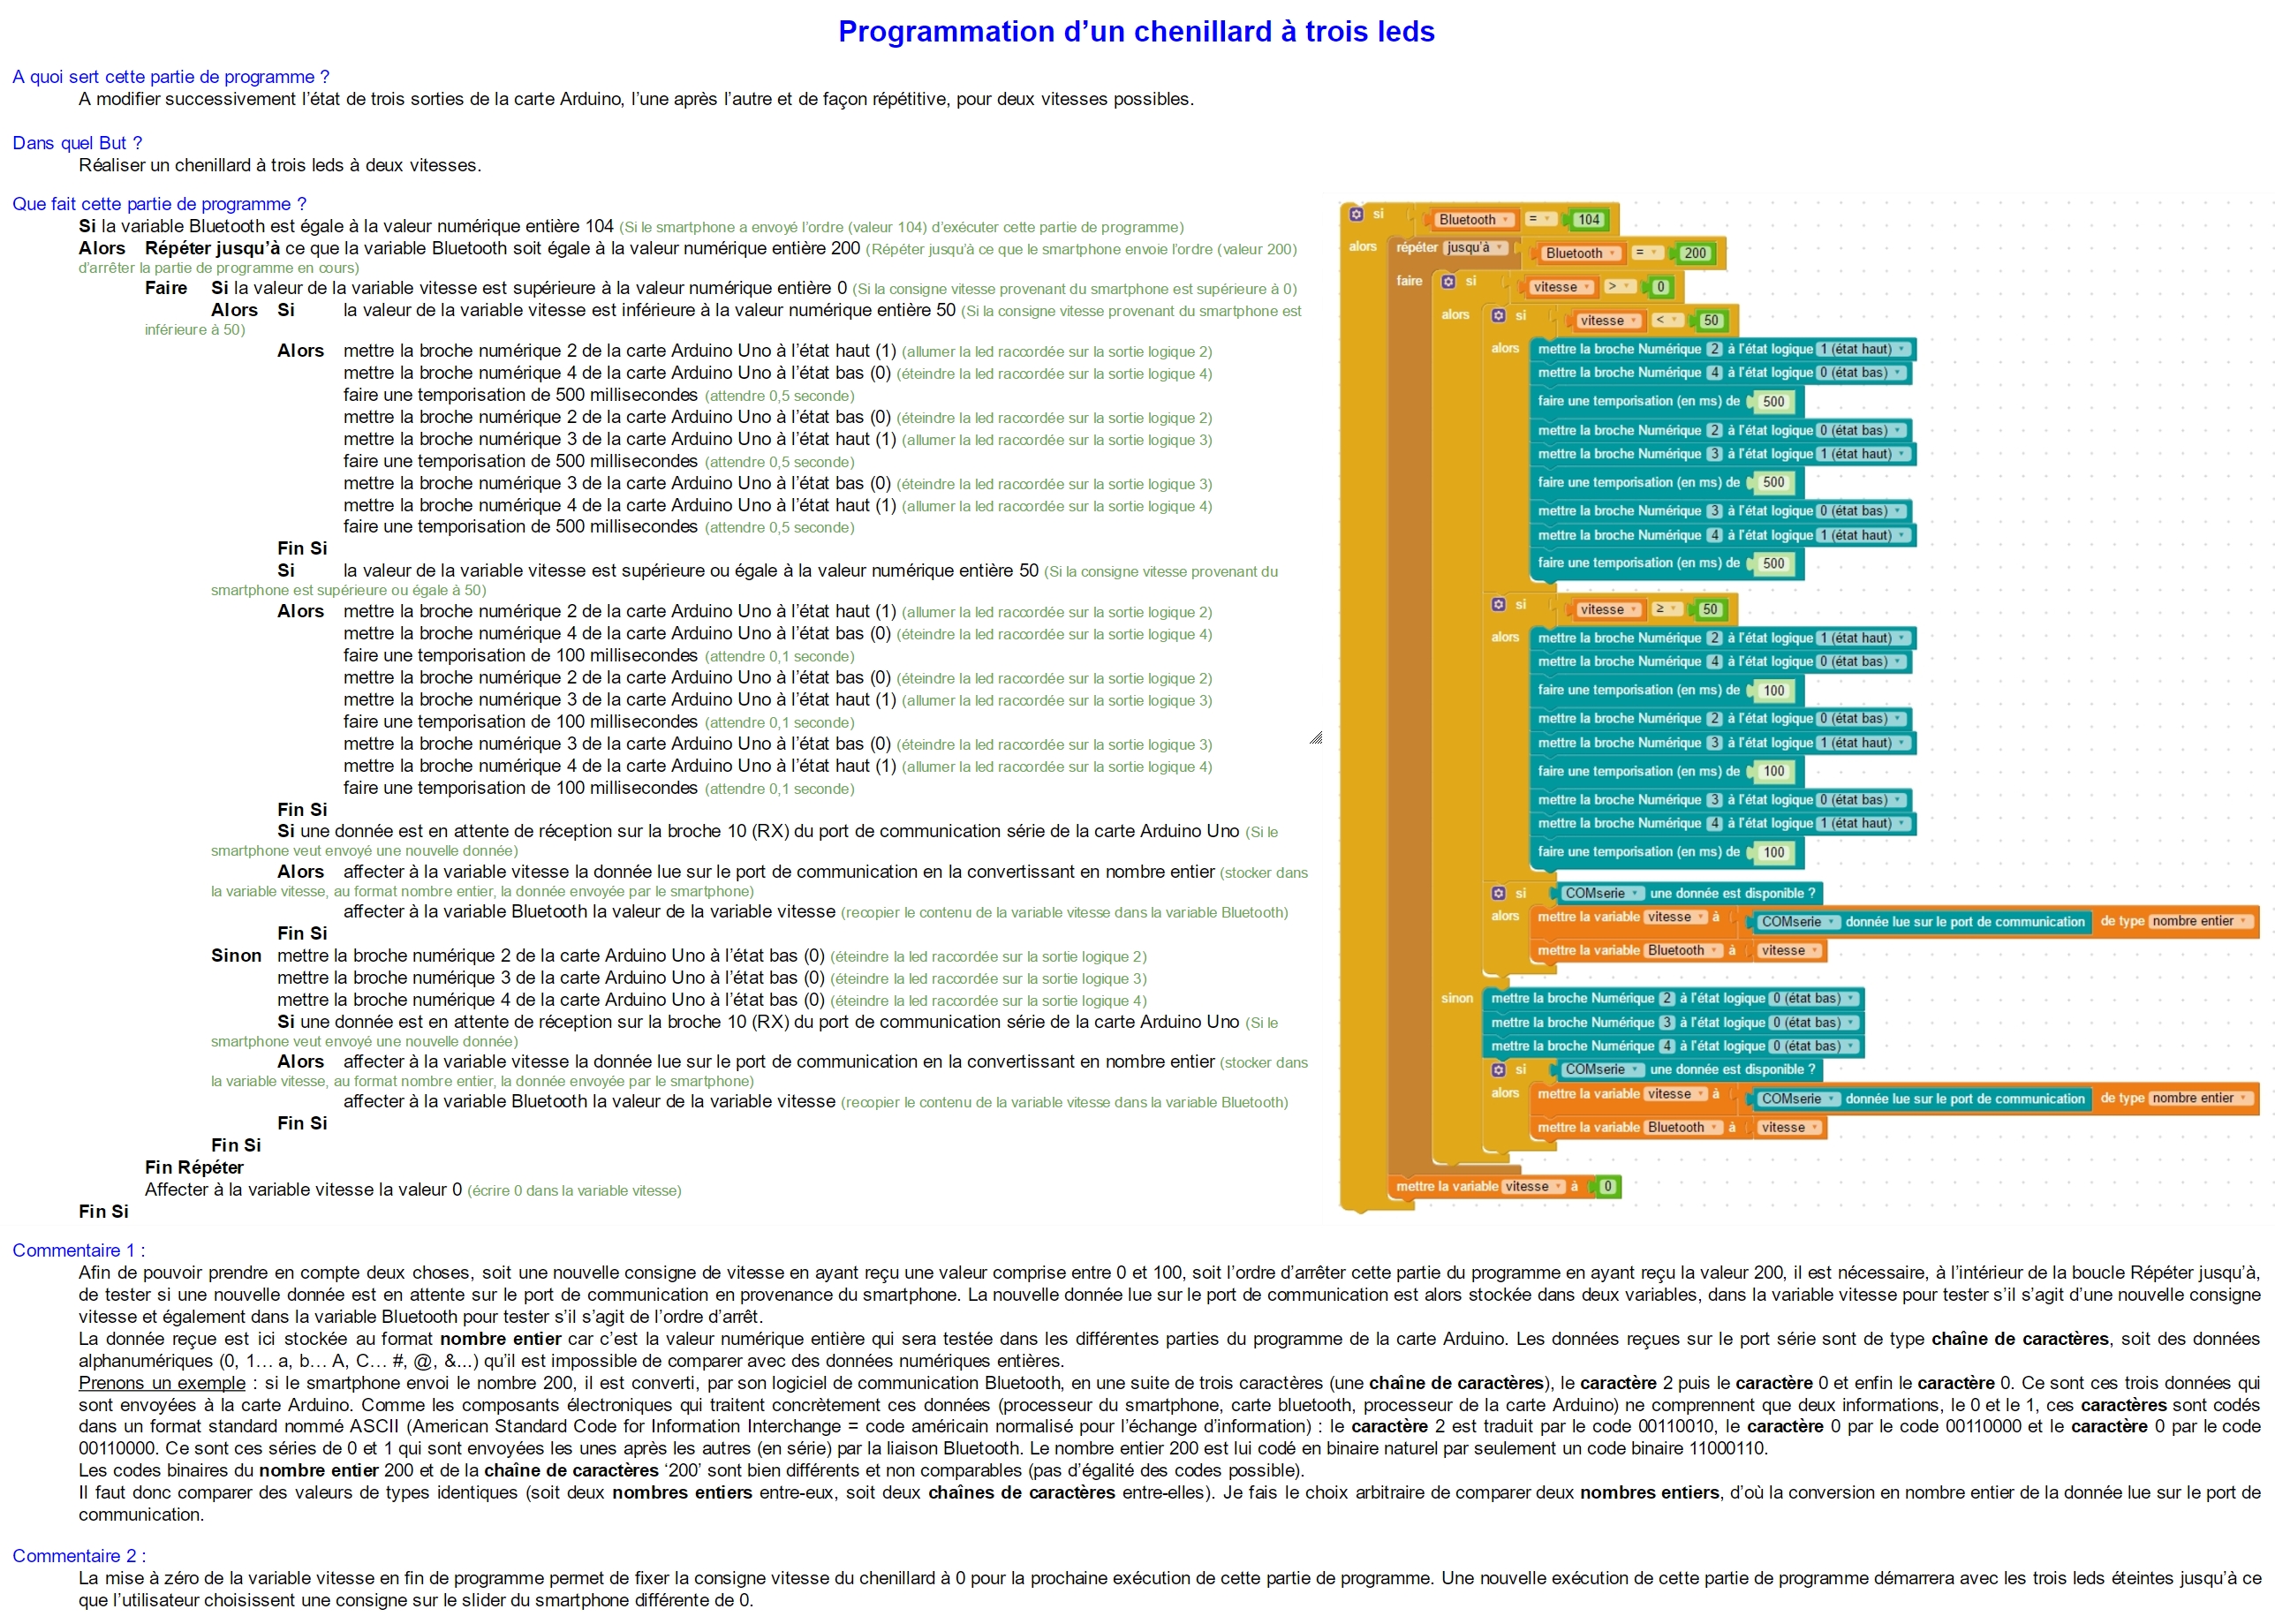Open the Bluetooth variable dropdown next to '= 200'
The image size is (2275, 1624).
click(x=1580, y=254)
